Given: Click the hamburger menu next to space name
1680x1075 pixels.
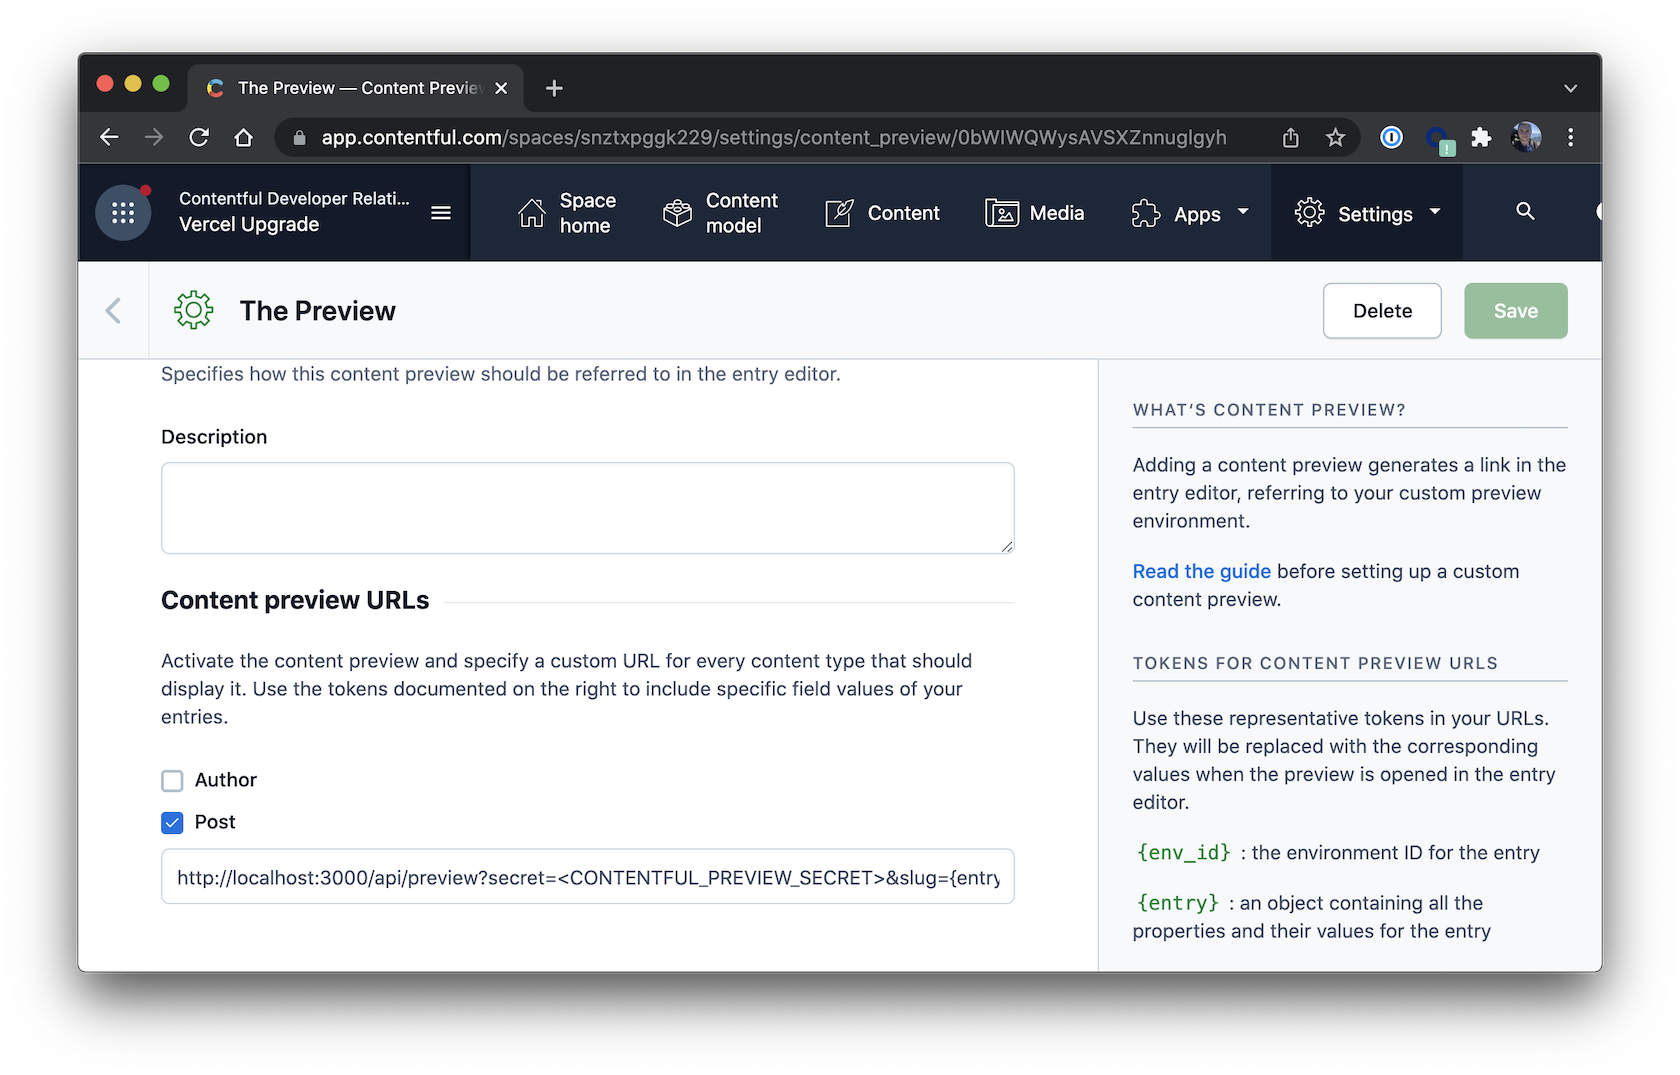Looking at the screenshot, I should point(441,213).
